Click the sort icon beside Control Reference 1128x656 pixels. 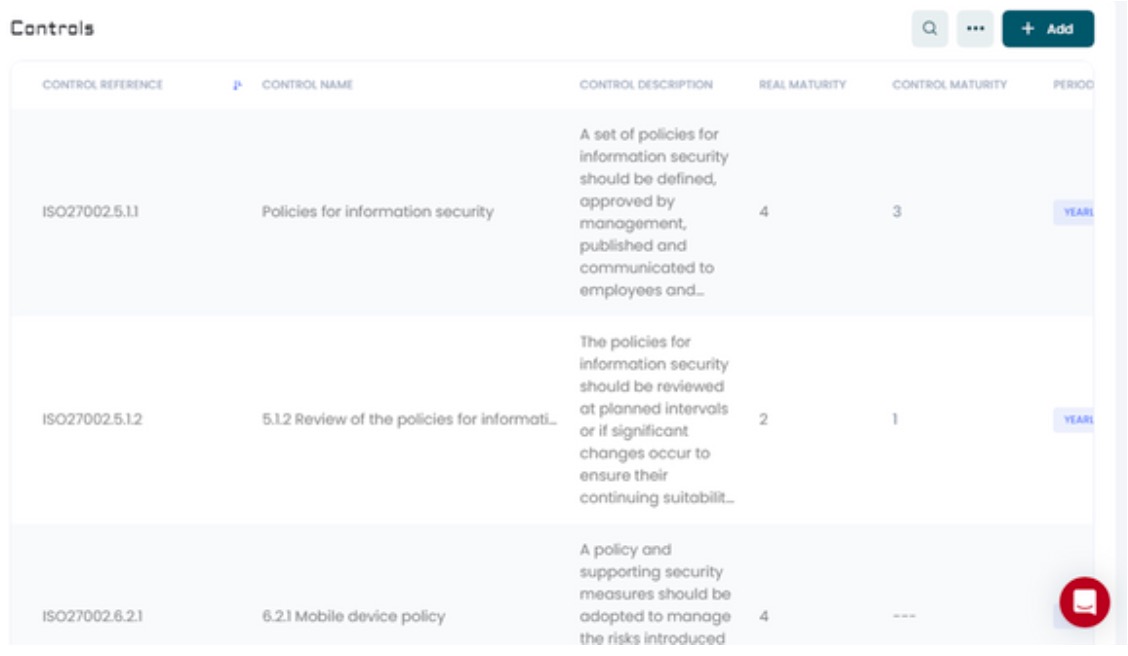(237, 86)
